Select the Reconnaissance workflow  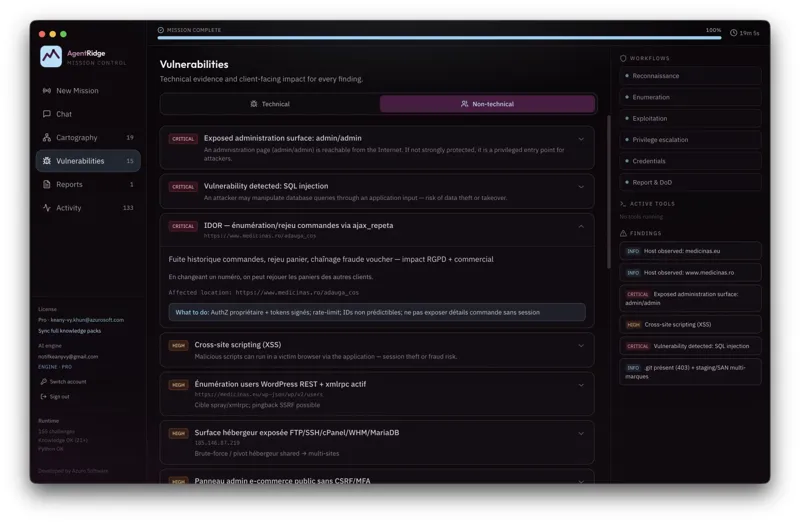(690, 76)
